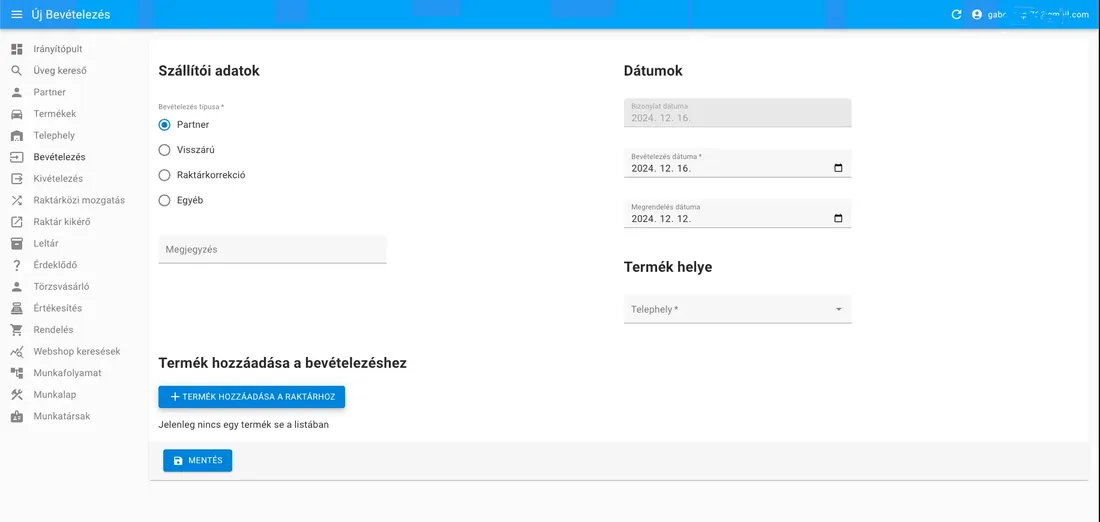Focus the Megjegyzés input field
This screenshot has width=1100, height=522.
pos(272,249)
